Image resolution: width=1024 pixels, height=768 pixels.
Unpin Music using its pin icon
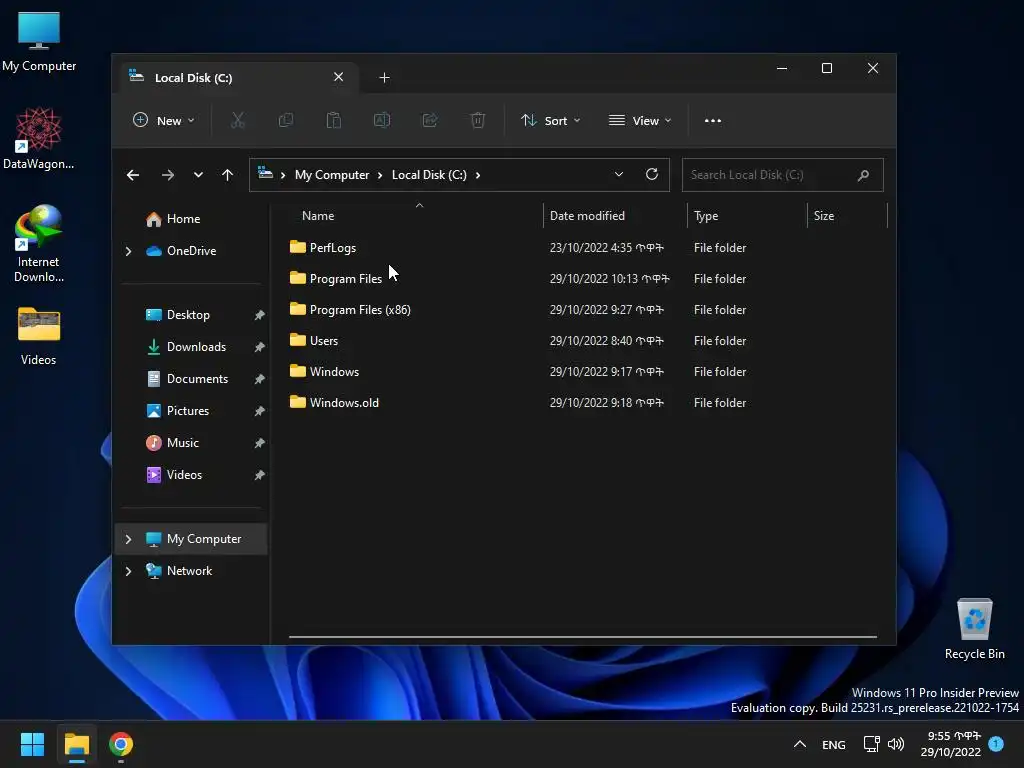[259, 443]
